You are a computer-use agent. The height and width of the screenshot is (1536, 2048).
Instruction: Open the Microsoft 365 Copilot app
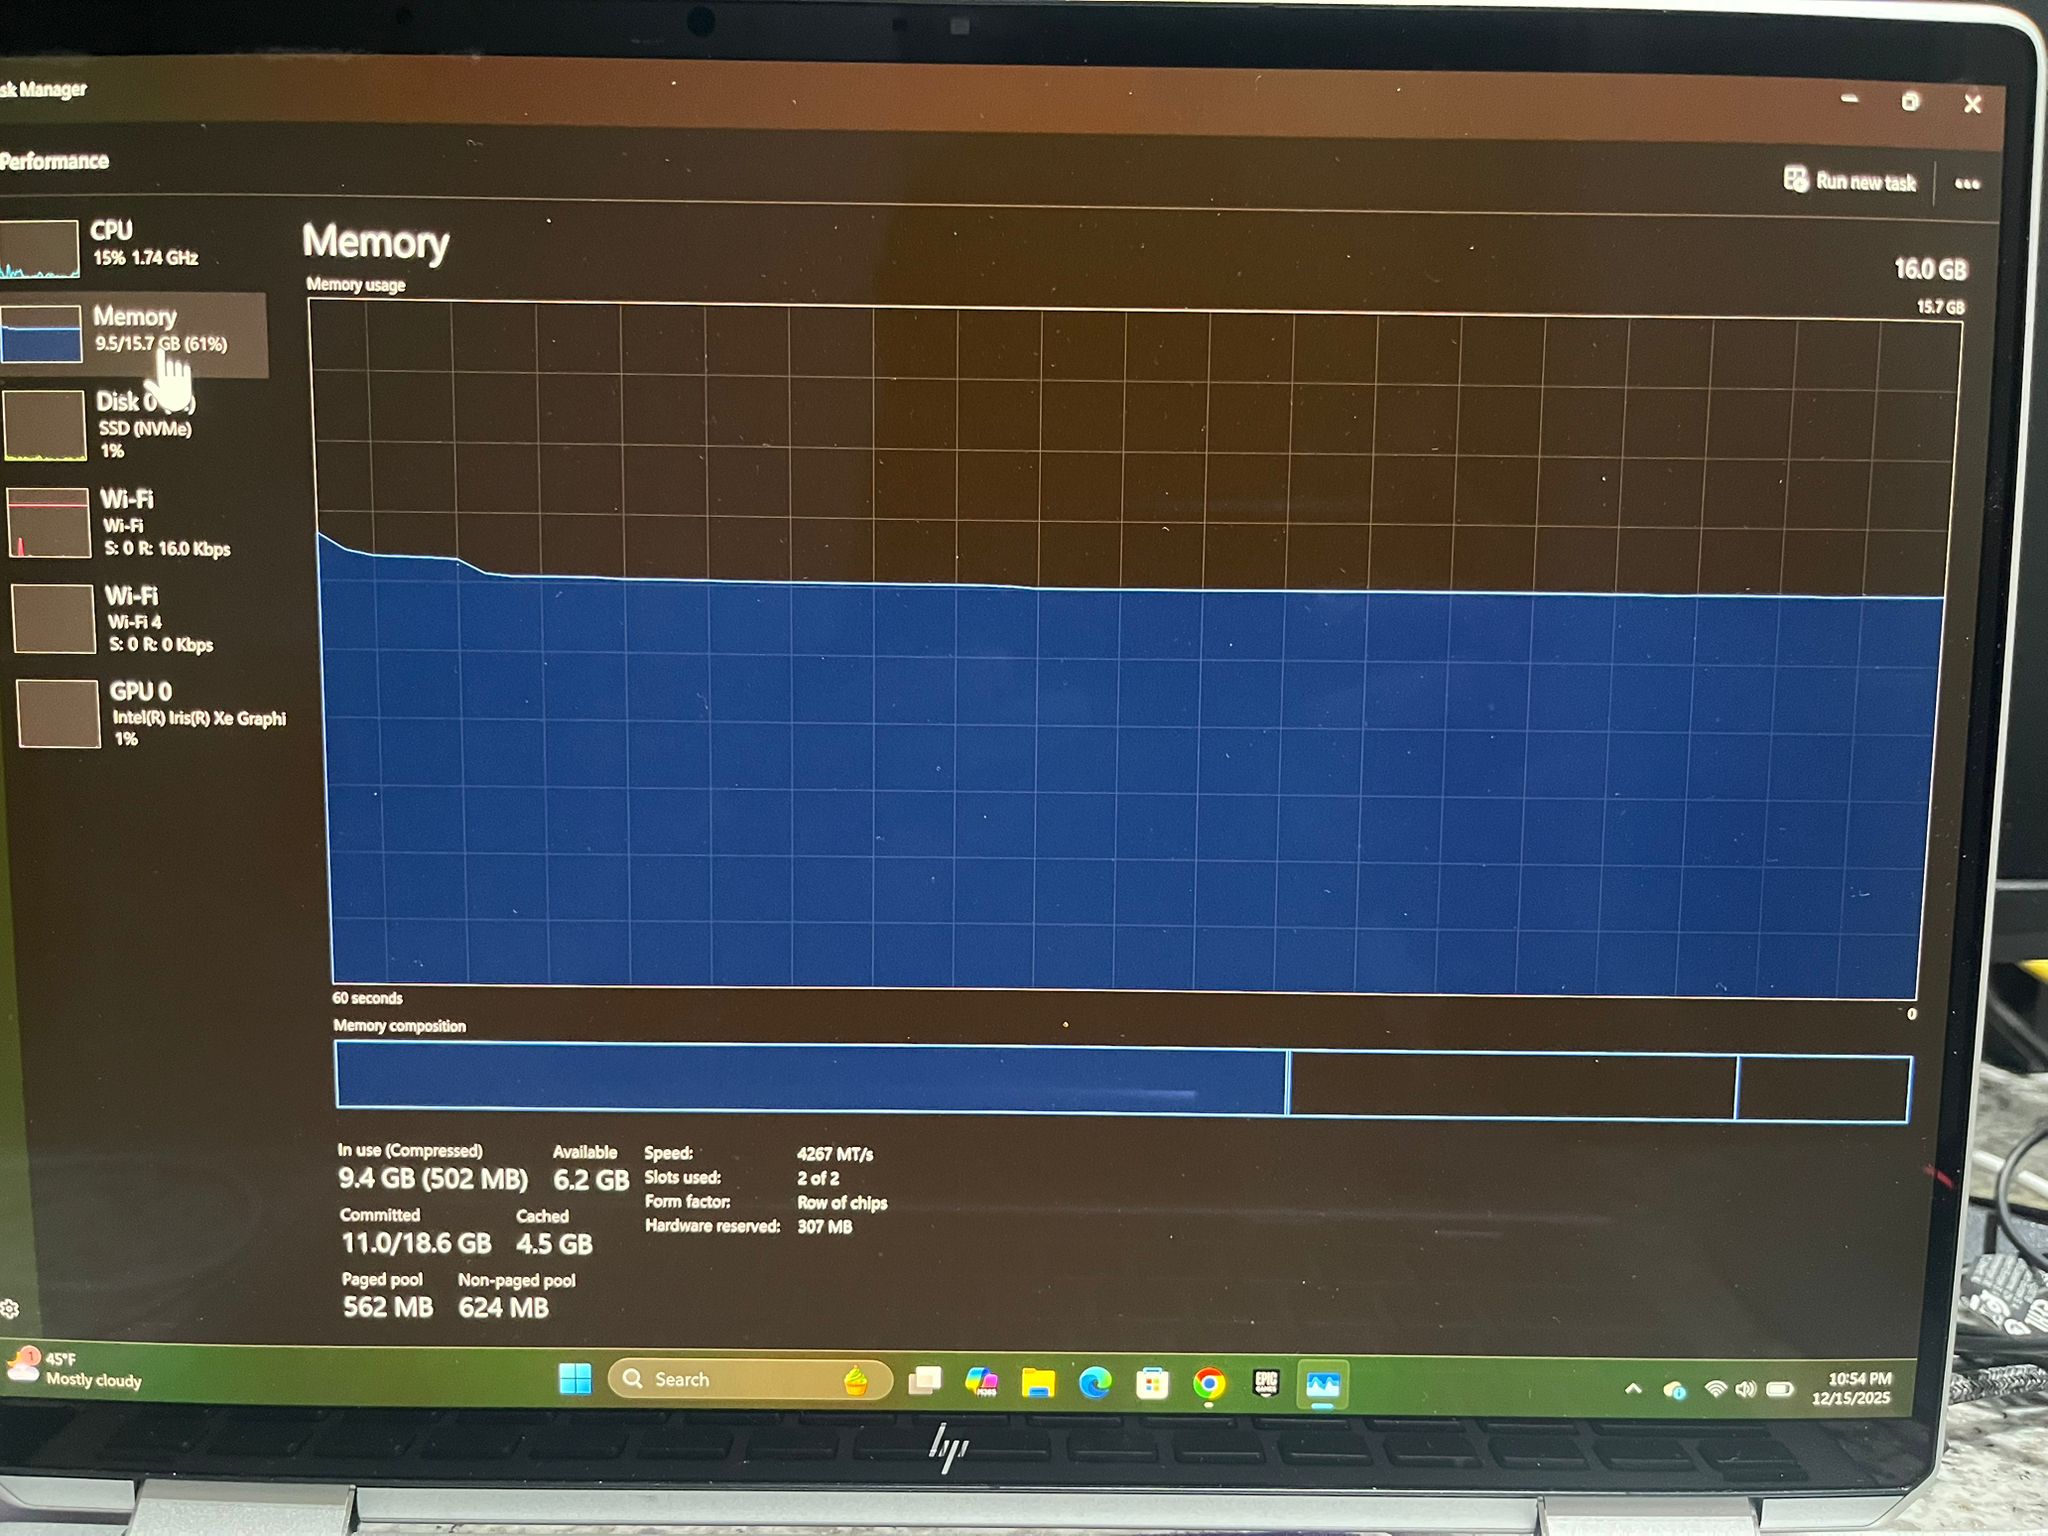[981, 1382]
